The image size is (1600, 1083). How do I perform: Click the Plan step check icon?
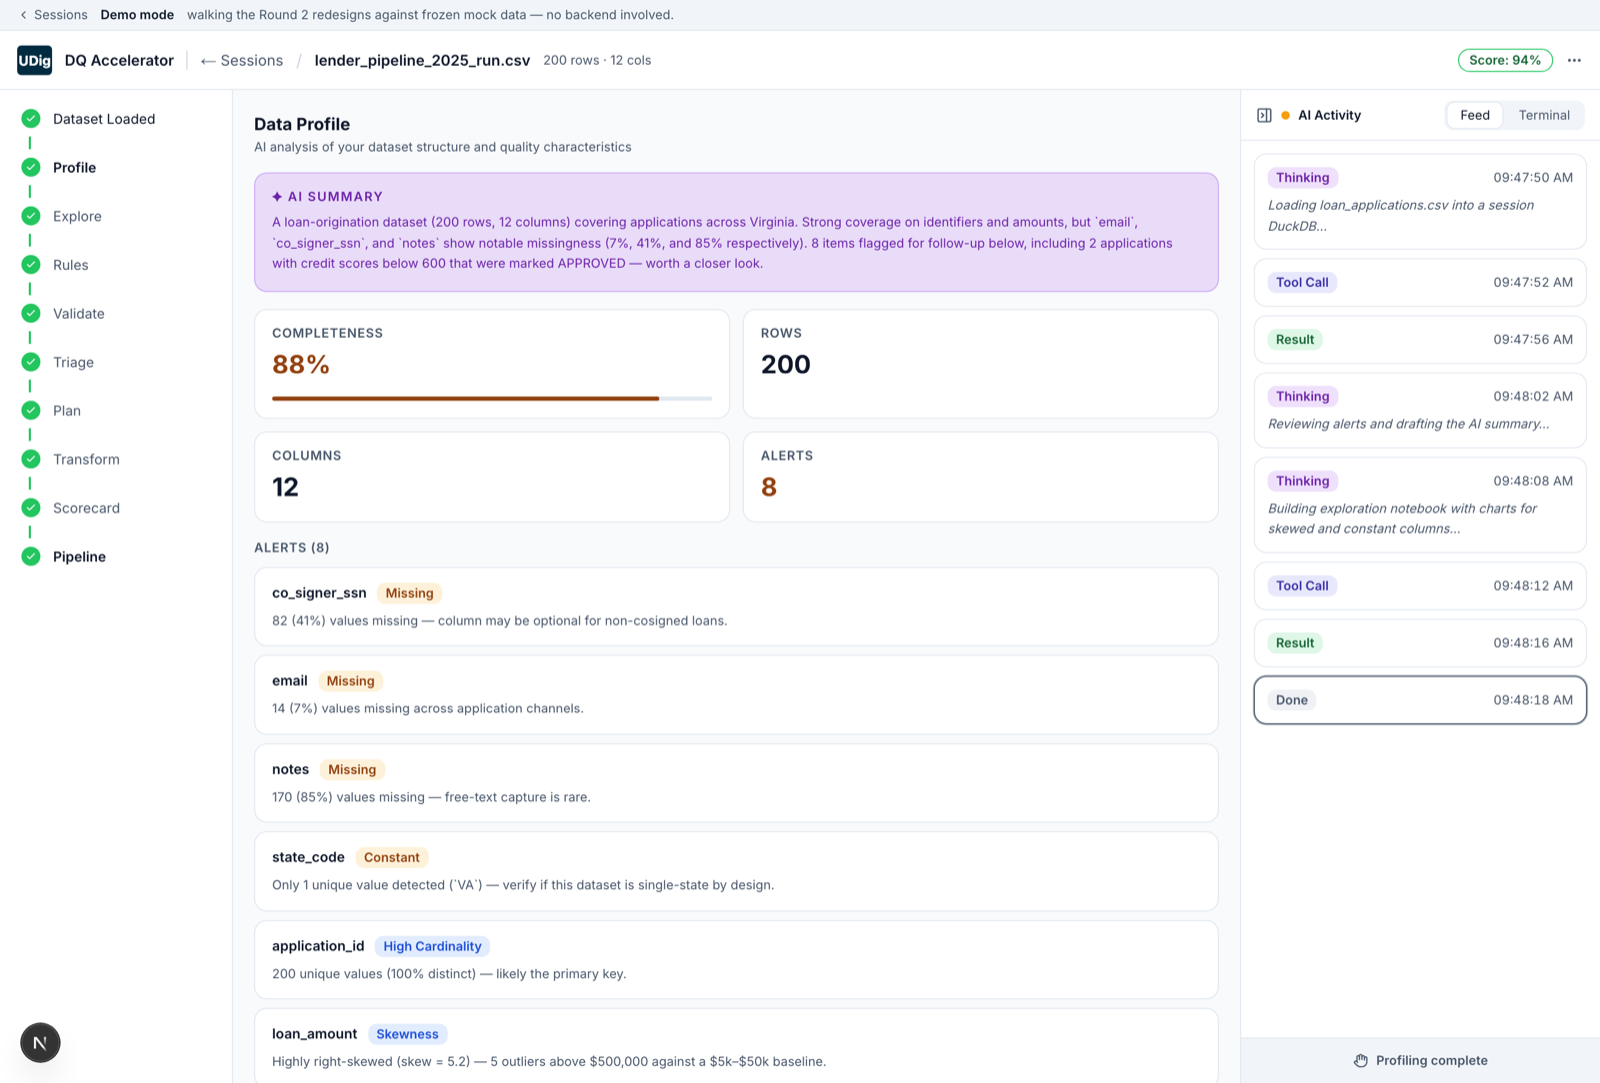click(31, 410)
